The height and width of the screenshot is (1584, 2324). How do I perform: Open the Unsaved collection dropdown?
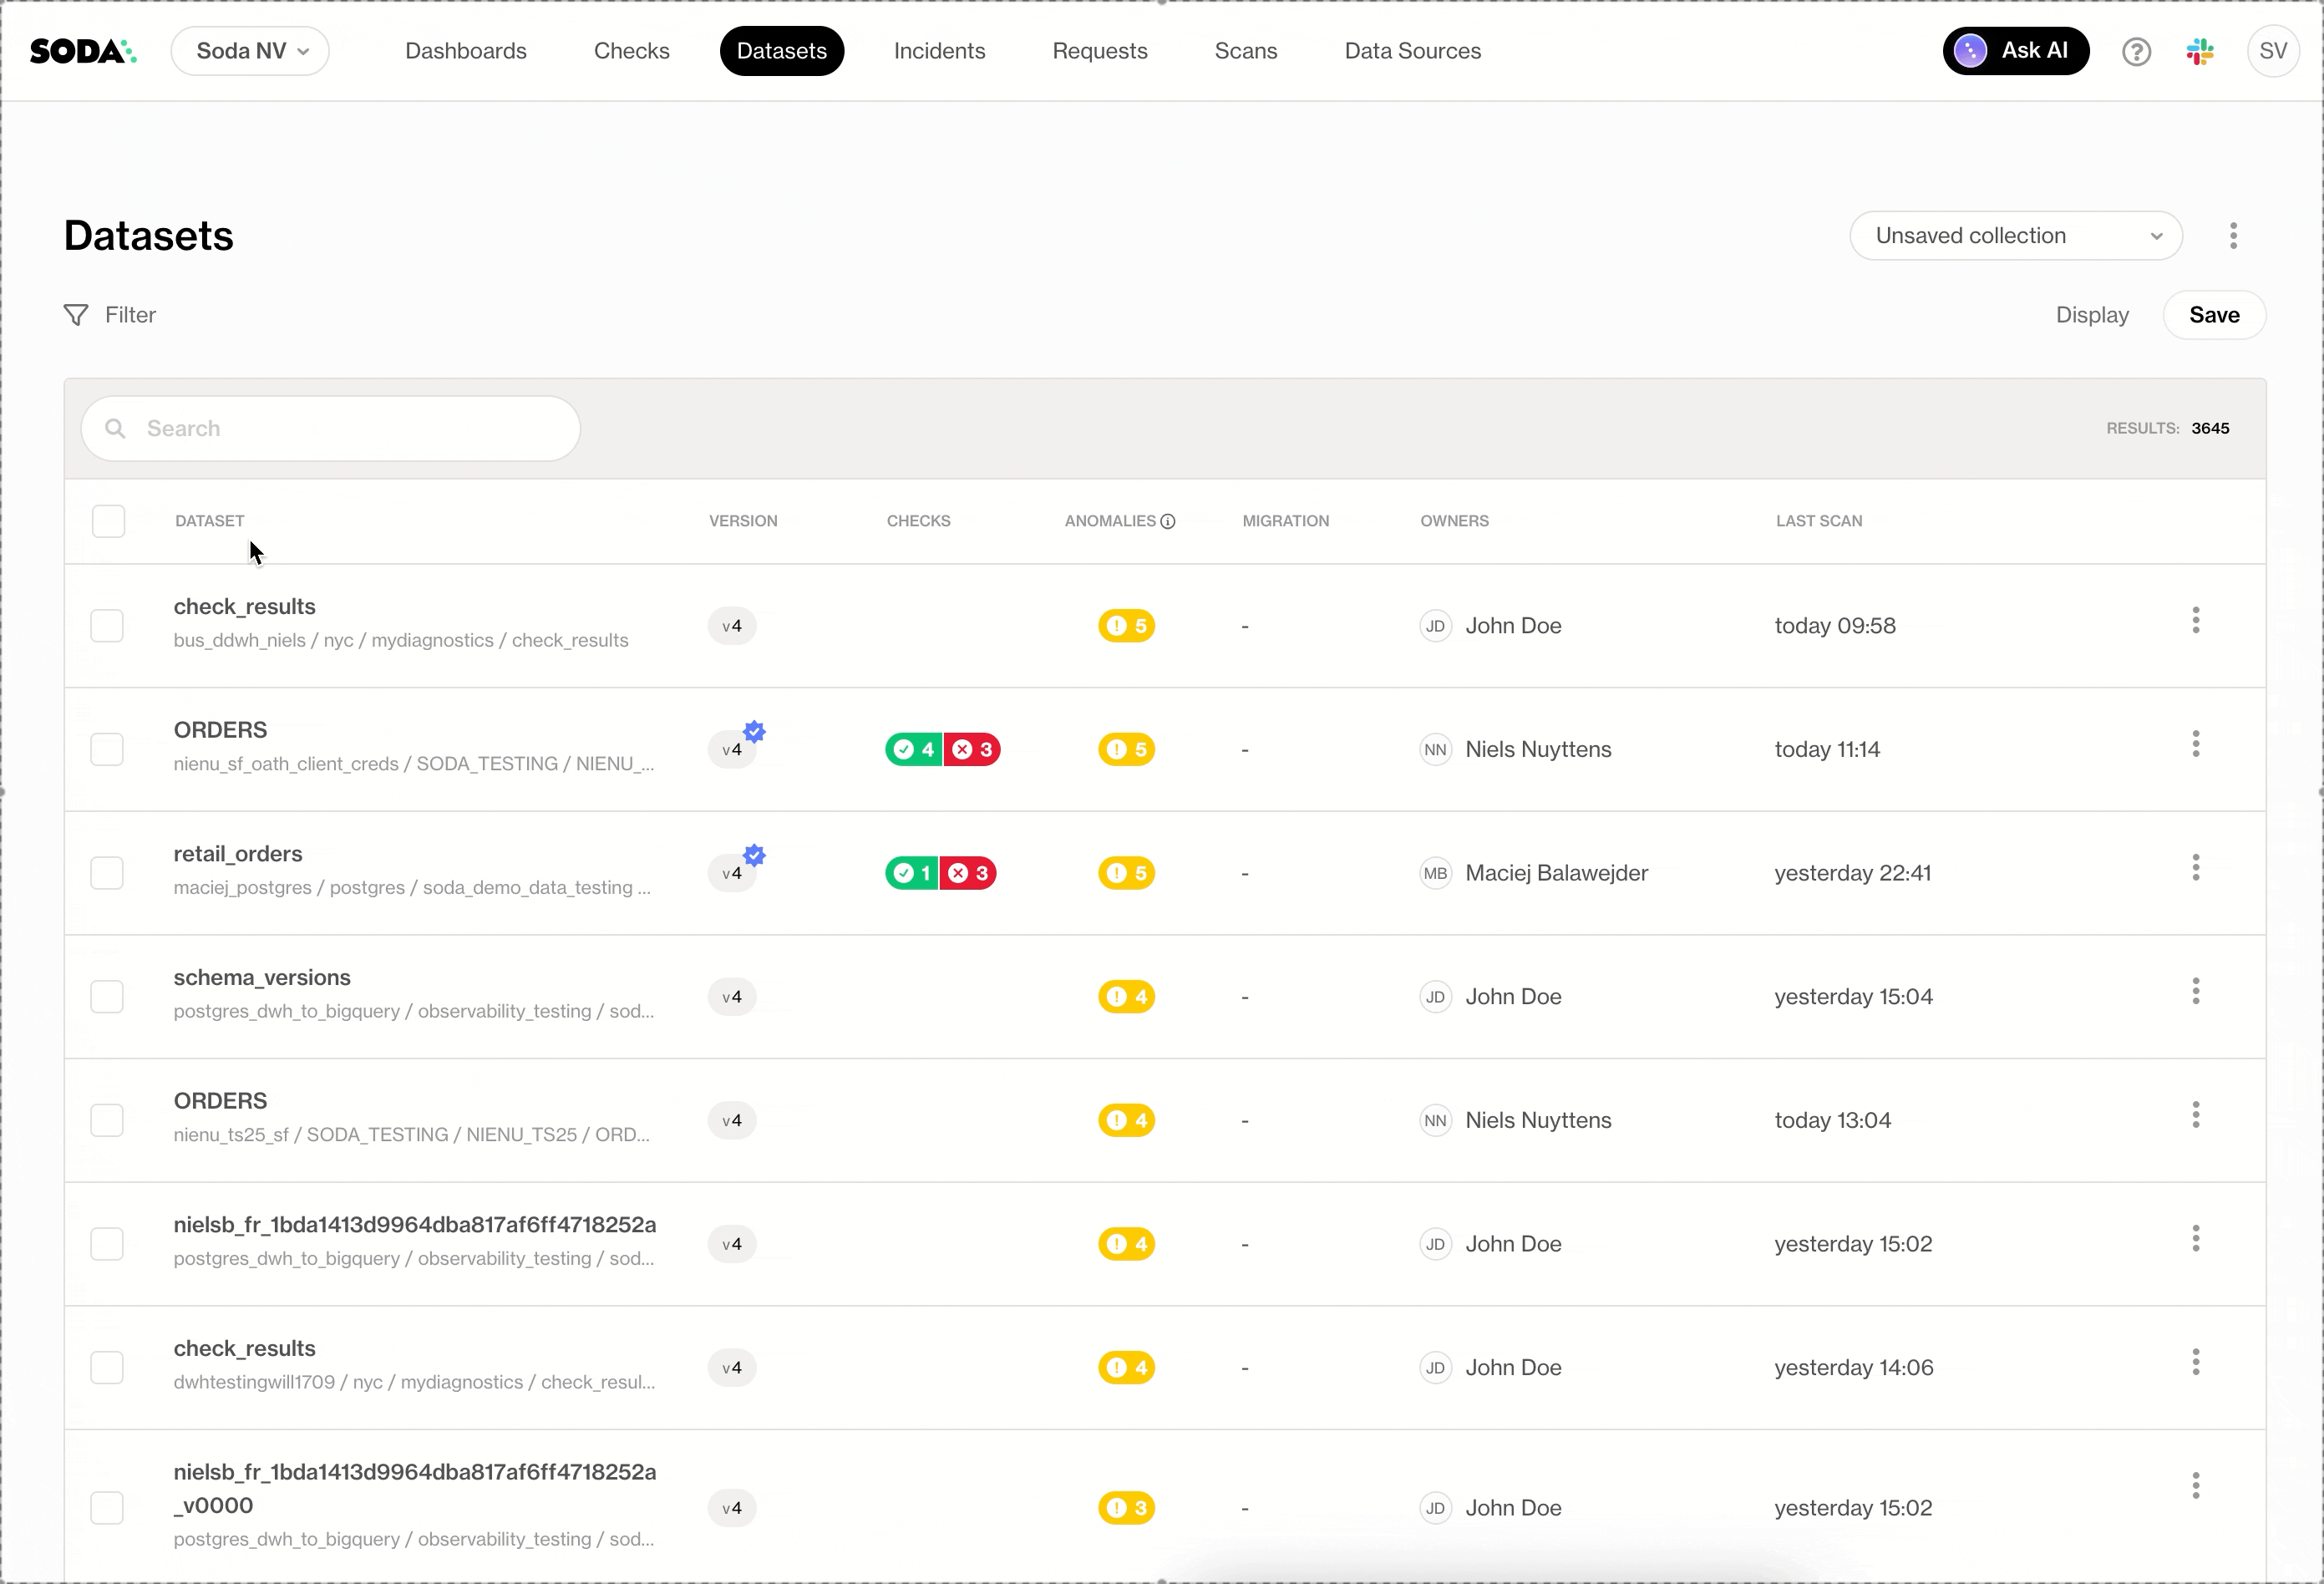[x=2015, y=236]
